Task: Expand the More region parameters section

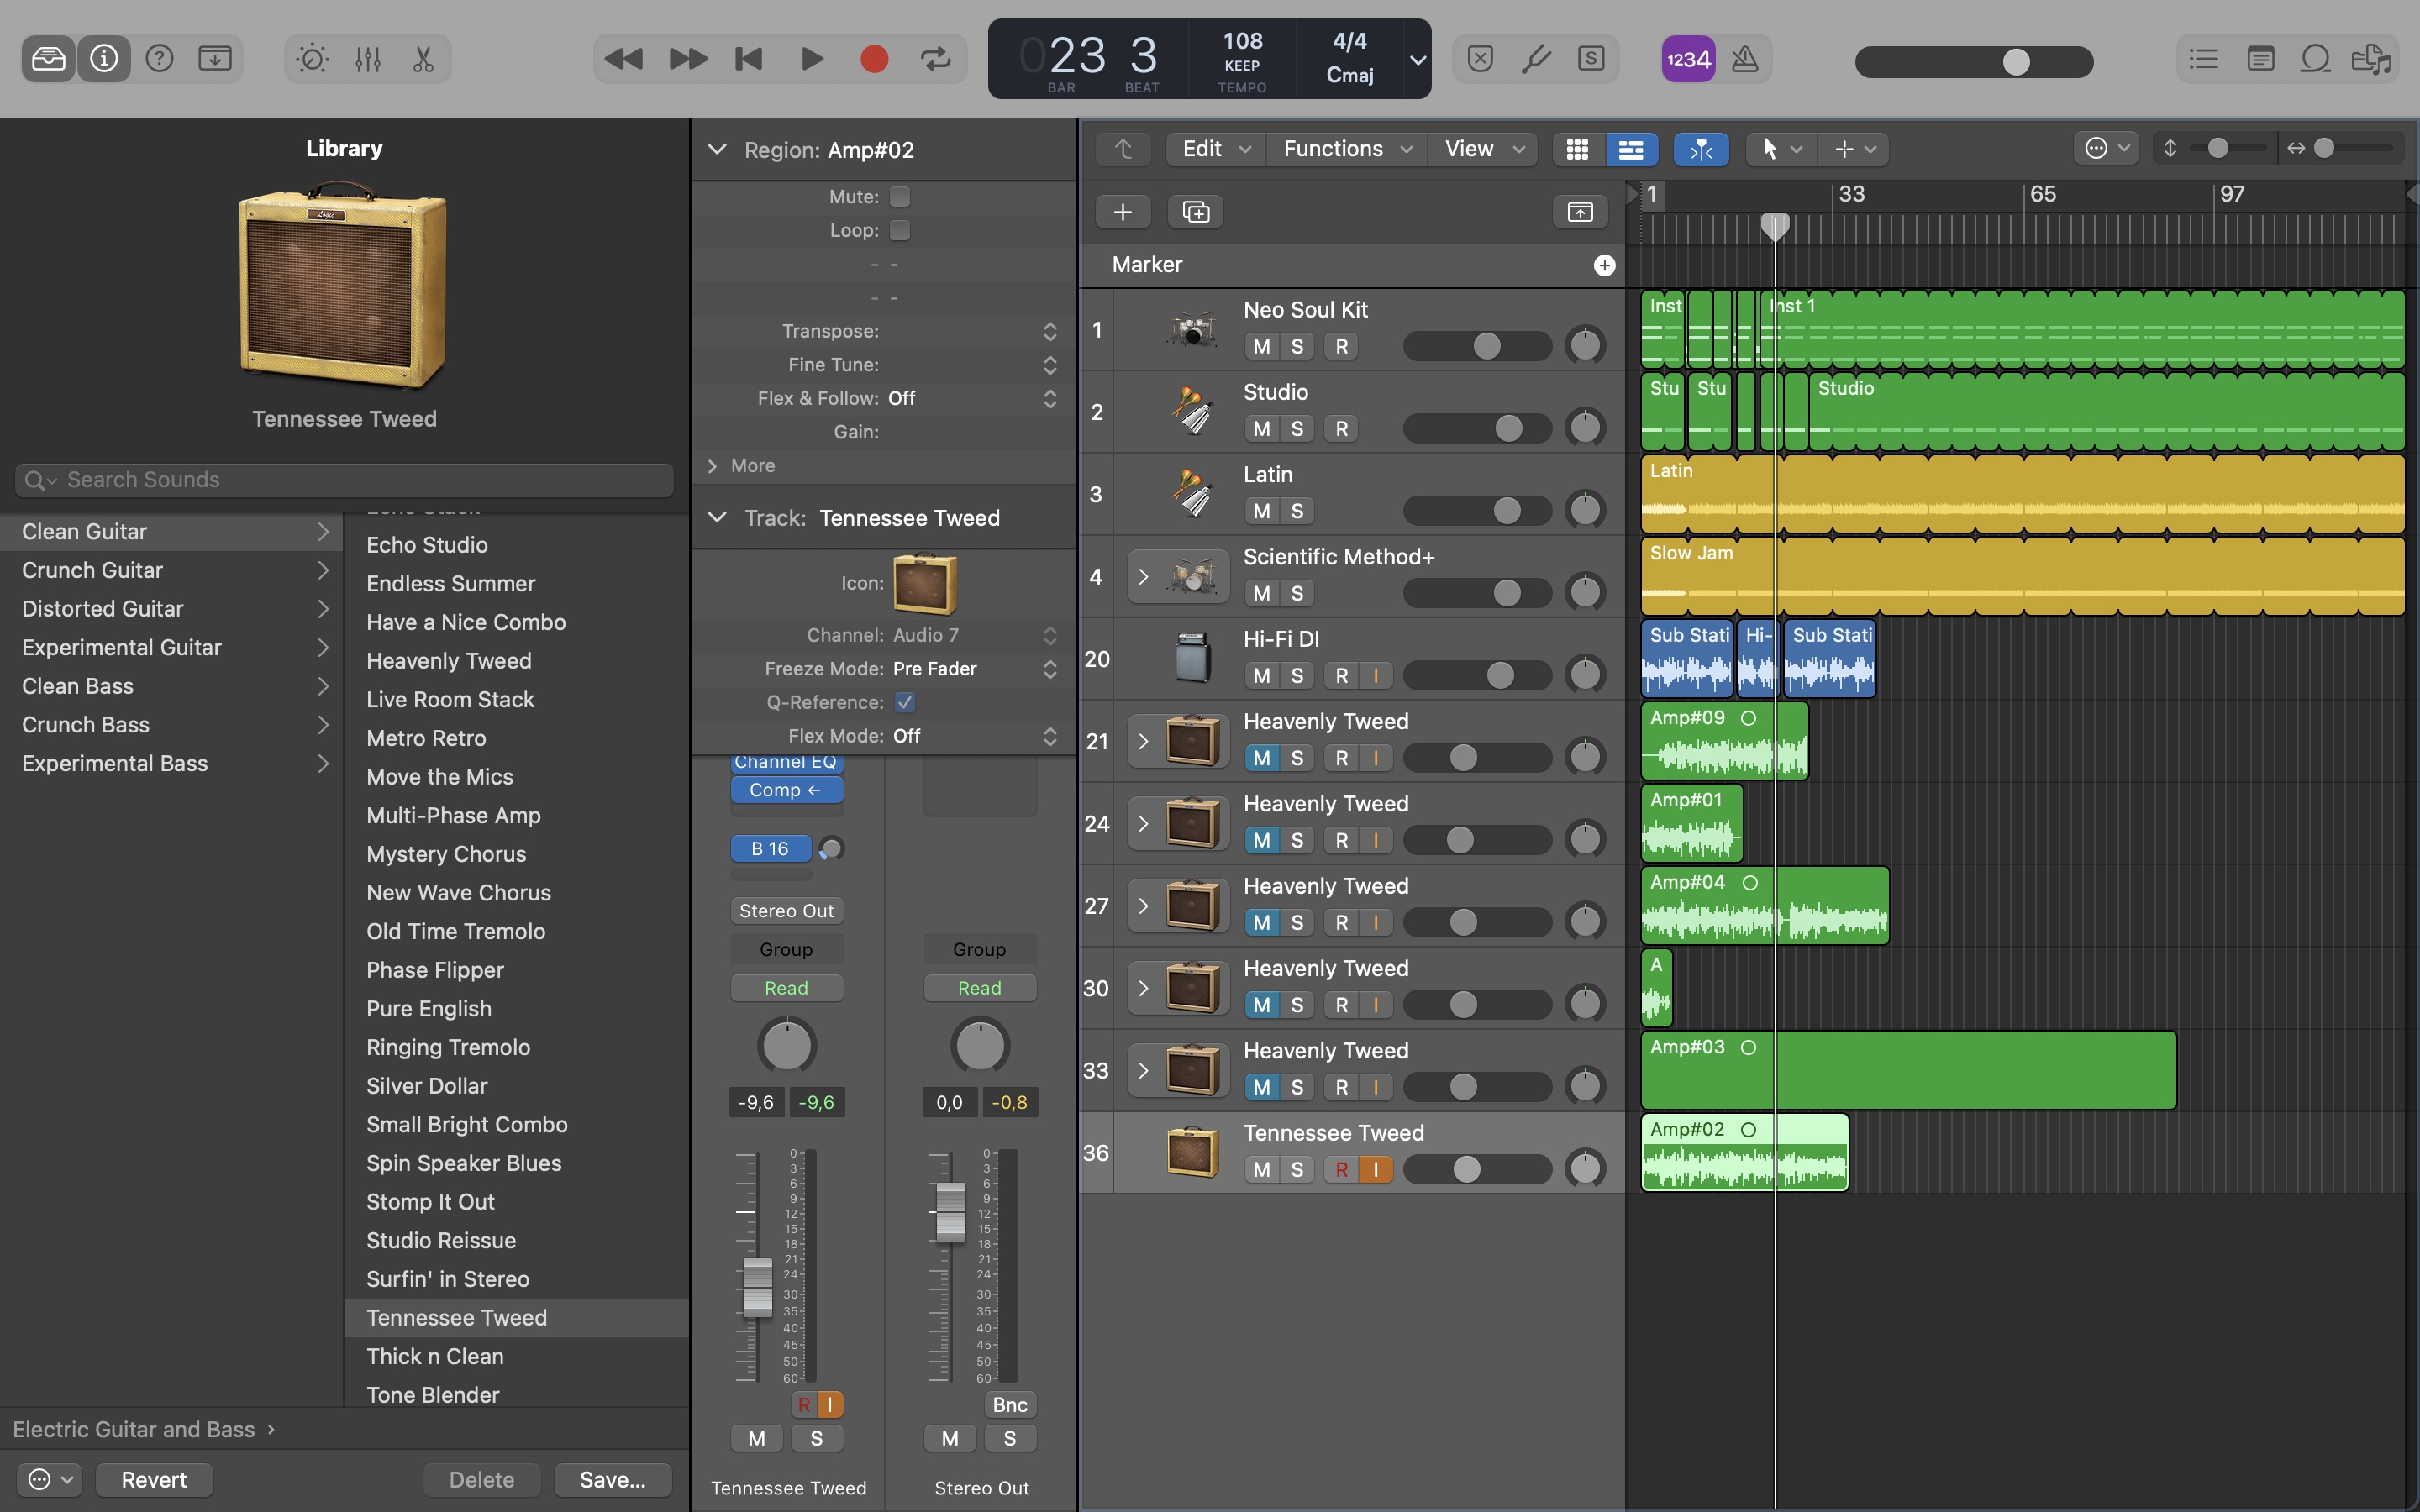Action: coord(713,466)
